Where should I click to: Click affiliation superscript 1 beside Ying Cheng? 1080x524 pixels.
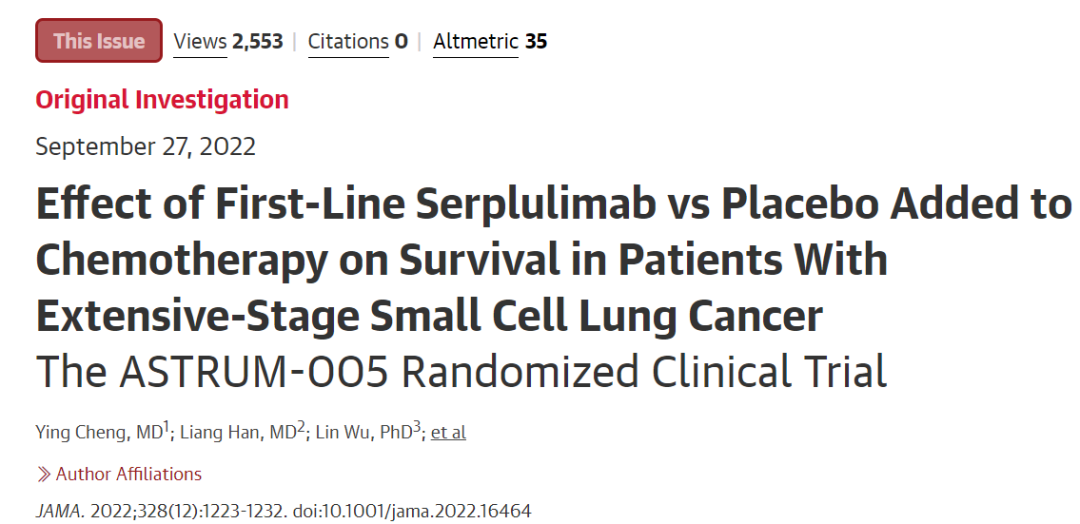(166, 427)
